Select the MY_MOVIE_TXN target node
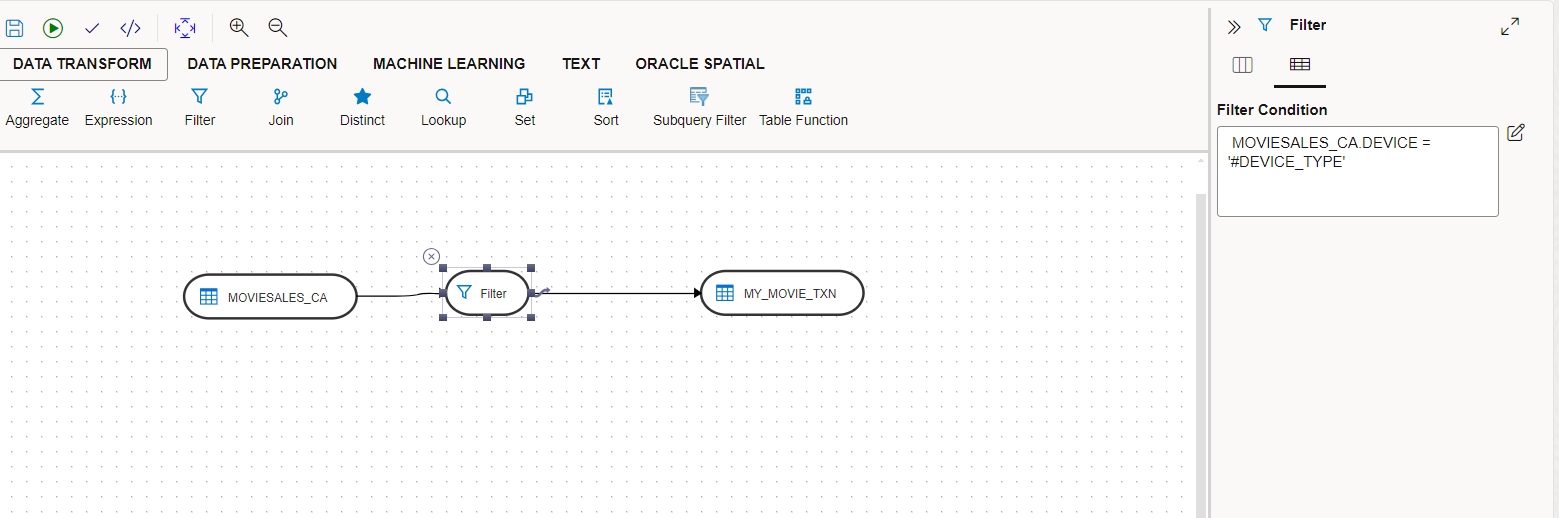Image resolution: width=1559 pixels, height=518 pixels. point(782,293)
